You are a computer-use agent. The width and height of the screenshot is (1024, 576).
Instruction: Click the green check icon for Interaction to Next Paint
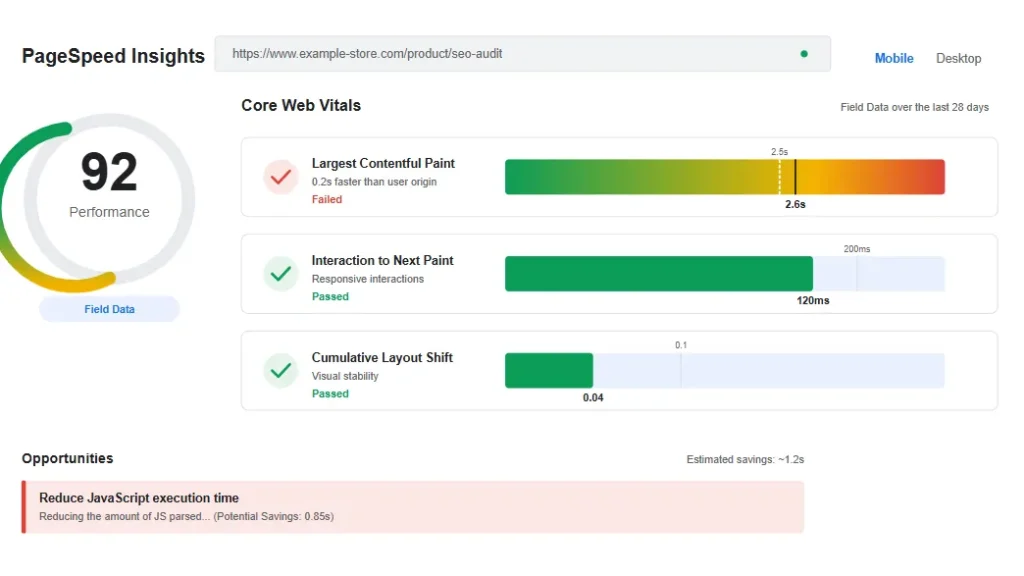(x=281, y=274)
